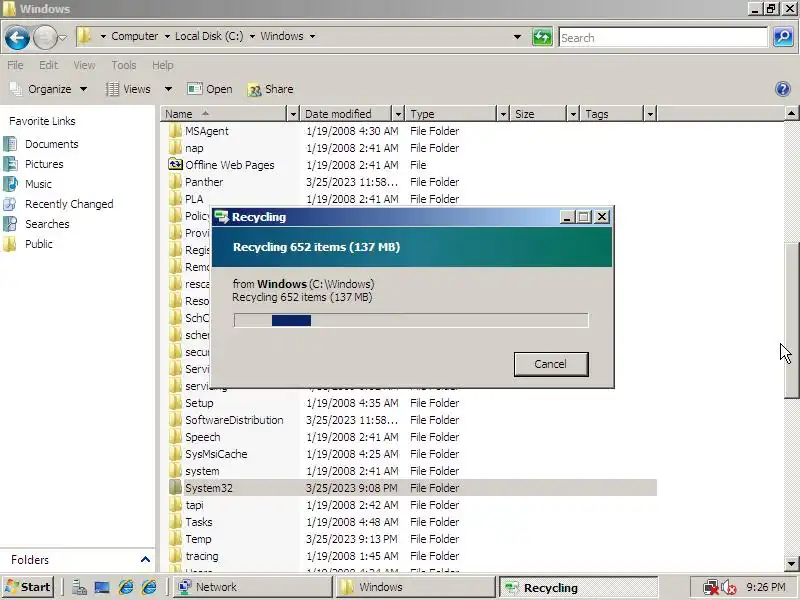Viewport: 800px width, 600px height.
Task: Click Local Disk (C:) in address bar
Action: 209,36
